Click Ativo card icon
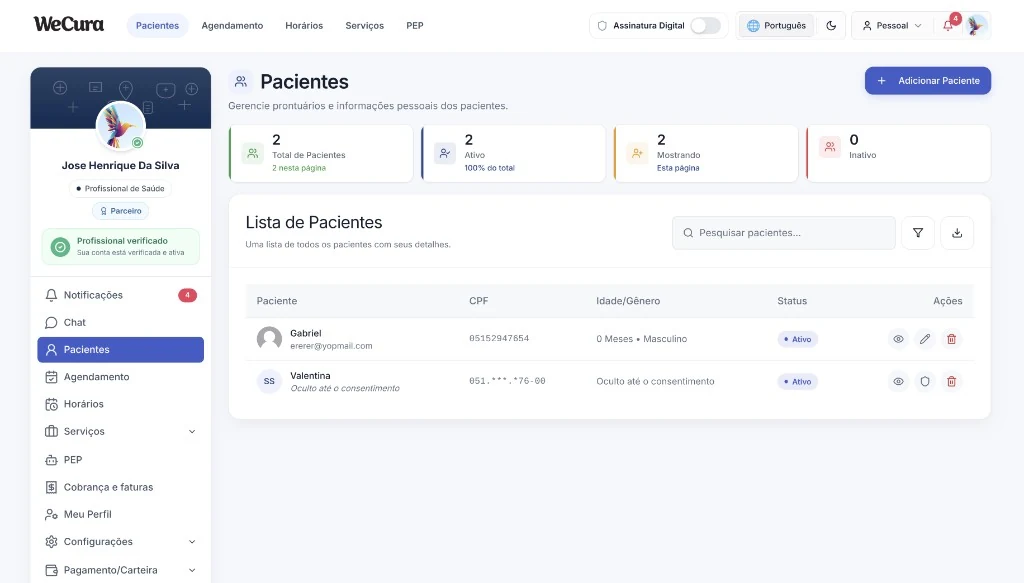Viewport: 1024px width, 583px height. (445, 153)
